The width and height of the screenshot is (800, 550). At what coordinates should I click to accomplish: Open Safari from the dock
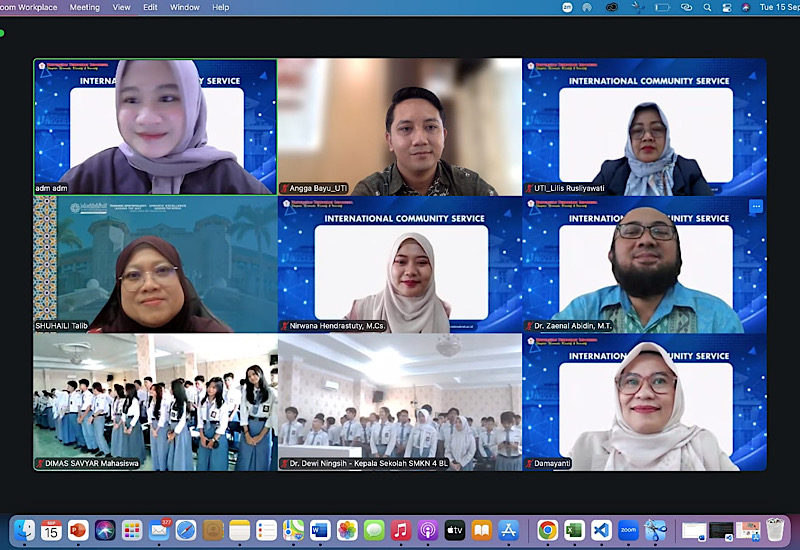coord(186,531)
